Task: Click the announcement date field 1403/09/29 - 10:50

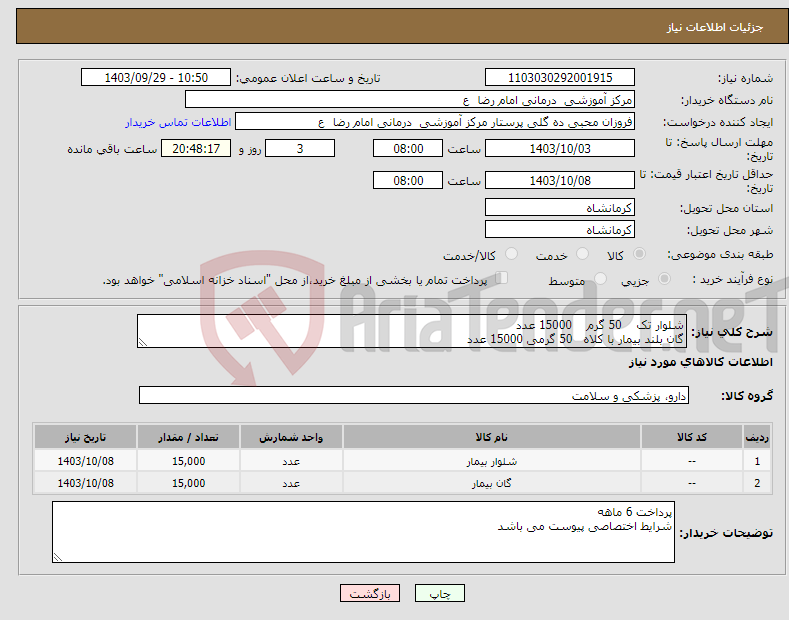Action: (155, 78)
